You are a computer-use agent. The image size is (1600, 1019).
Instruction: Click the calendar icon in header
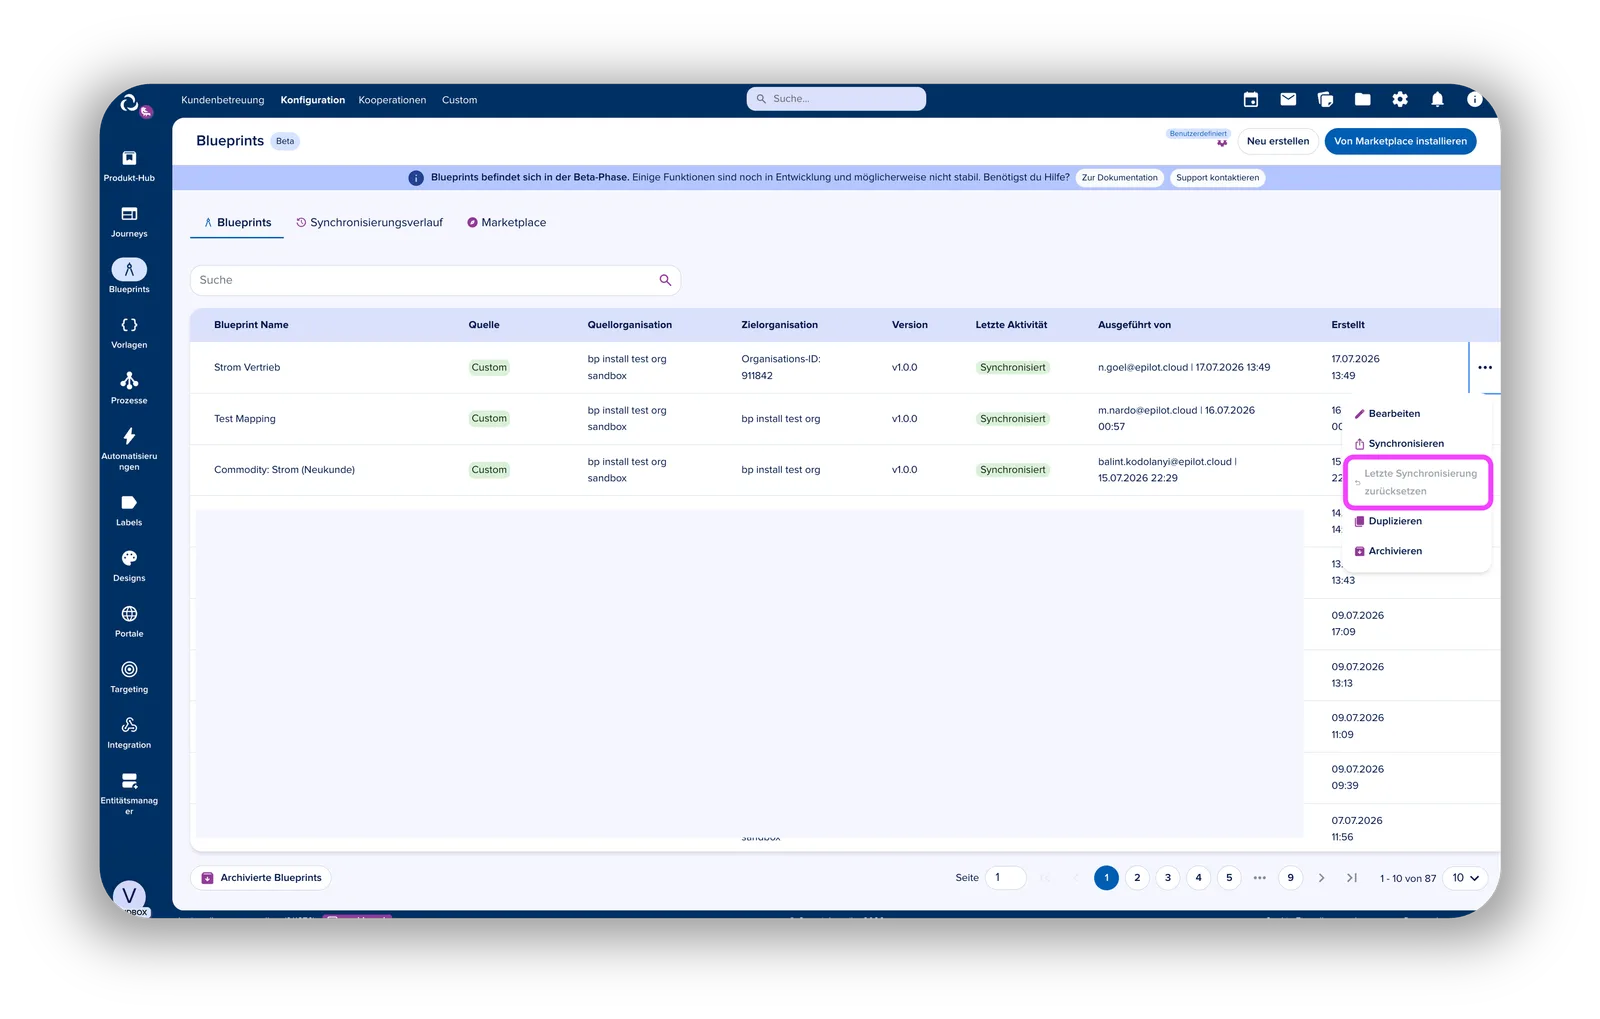(x=1251, y=99)
